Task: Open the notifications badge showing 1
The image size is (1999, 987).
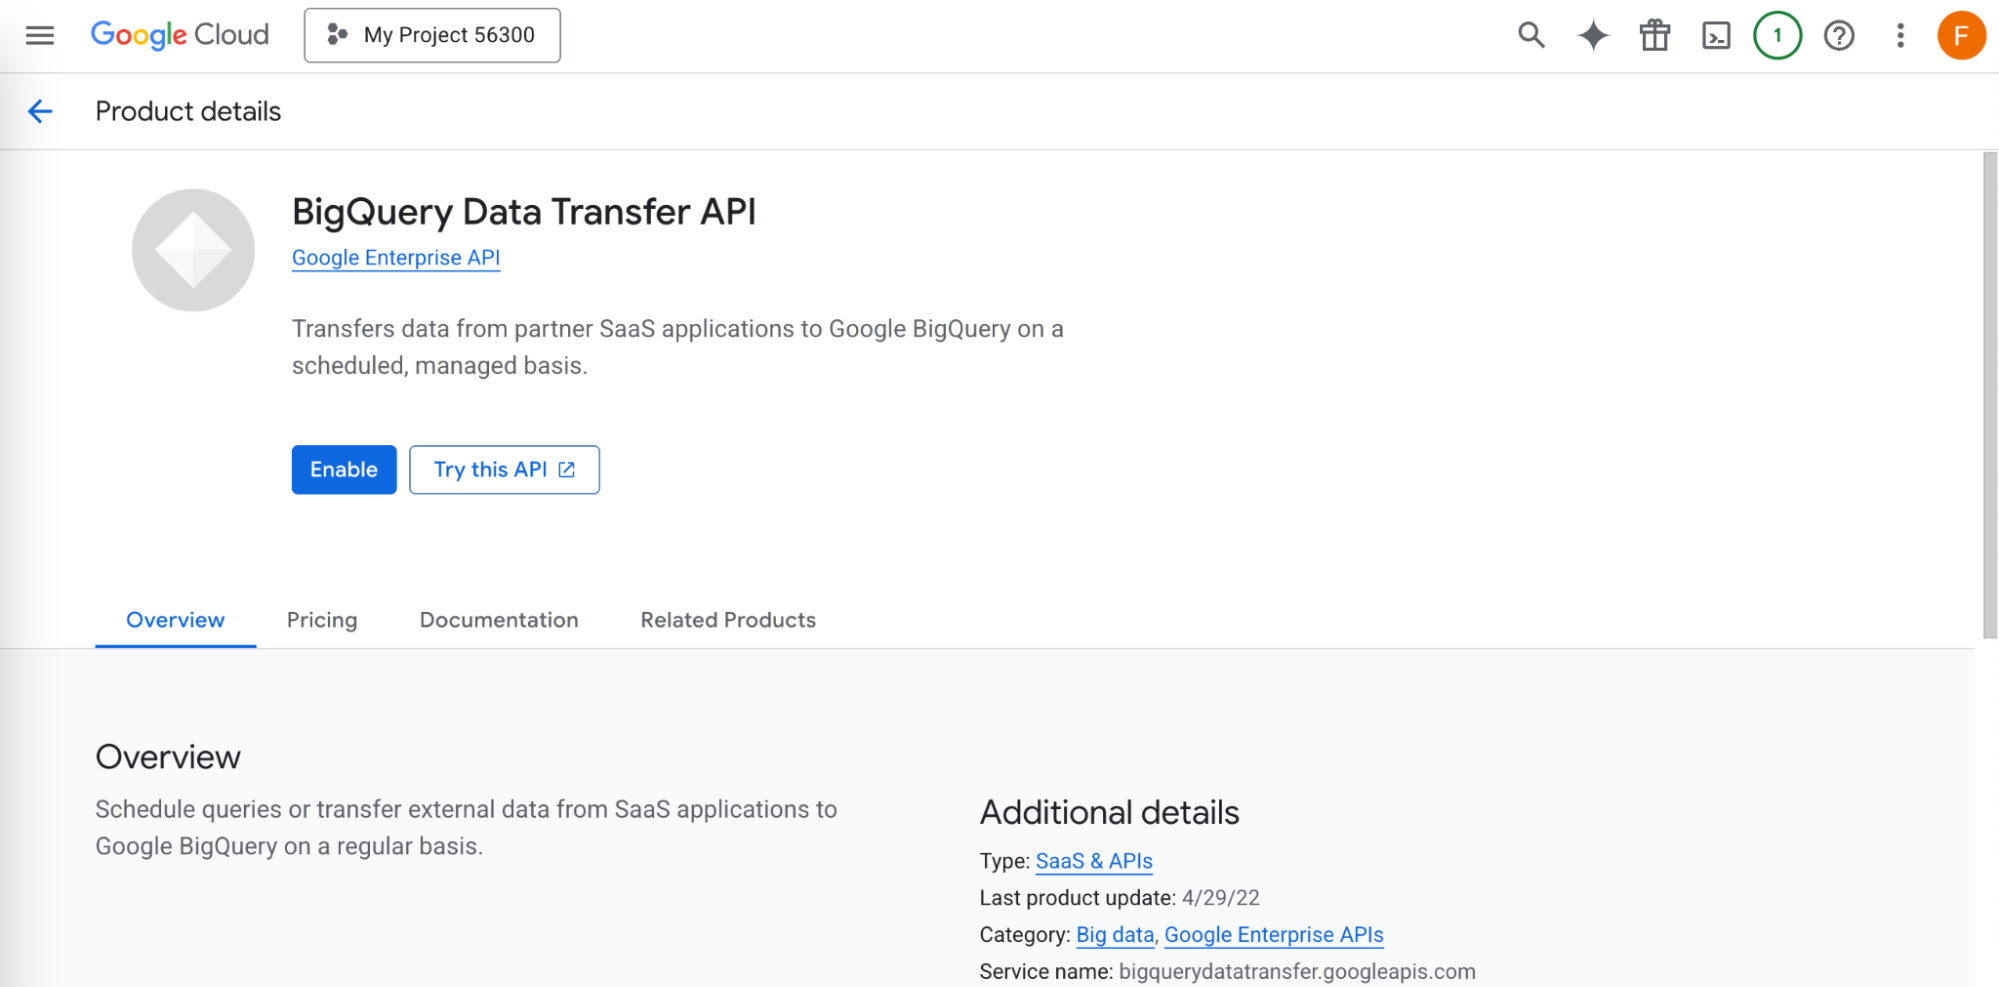Action: tap(1777, 36)
